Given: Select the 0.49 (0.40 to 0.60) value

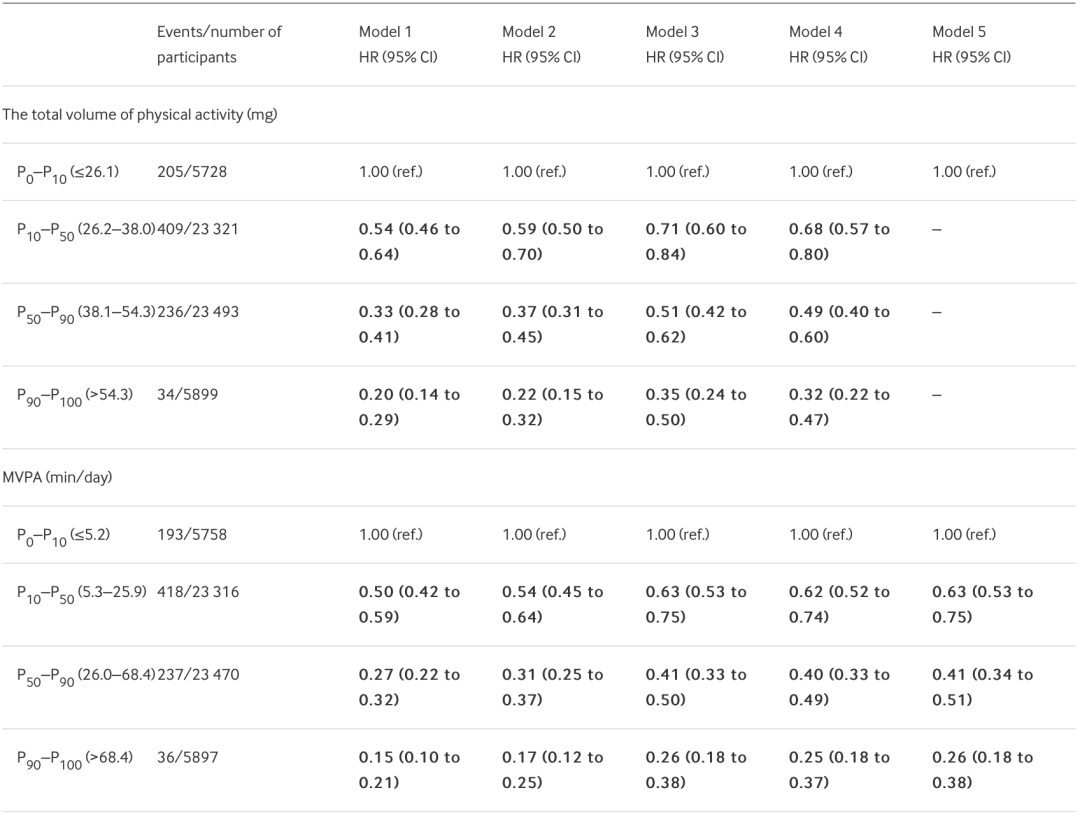Looking at the screenshot, I should pos(839,324).
